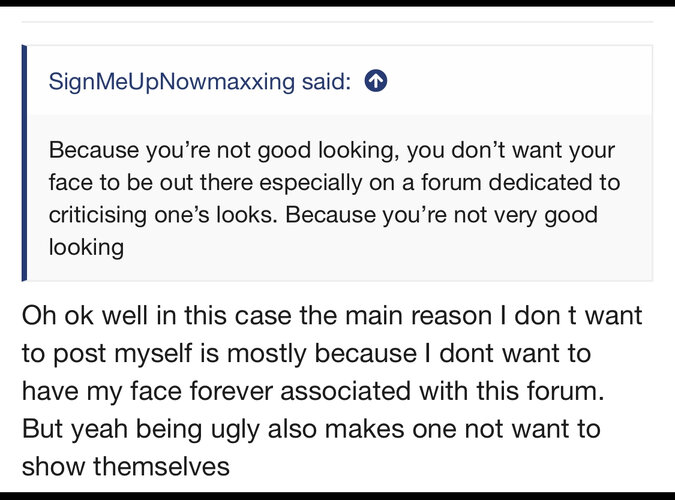Click the blue left border of quote
This screenshot has height=500, width=675.
[x=23, y=162]
